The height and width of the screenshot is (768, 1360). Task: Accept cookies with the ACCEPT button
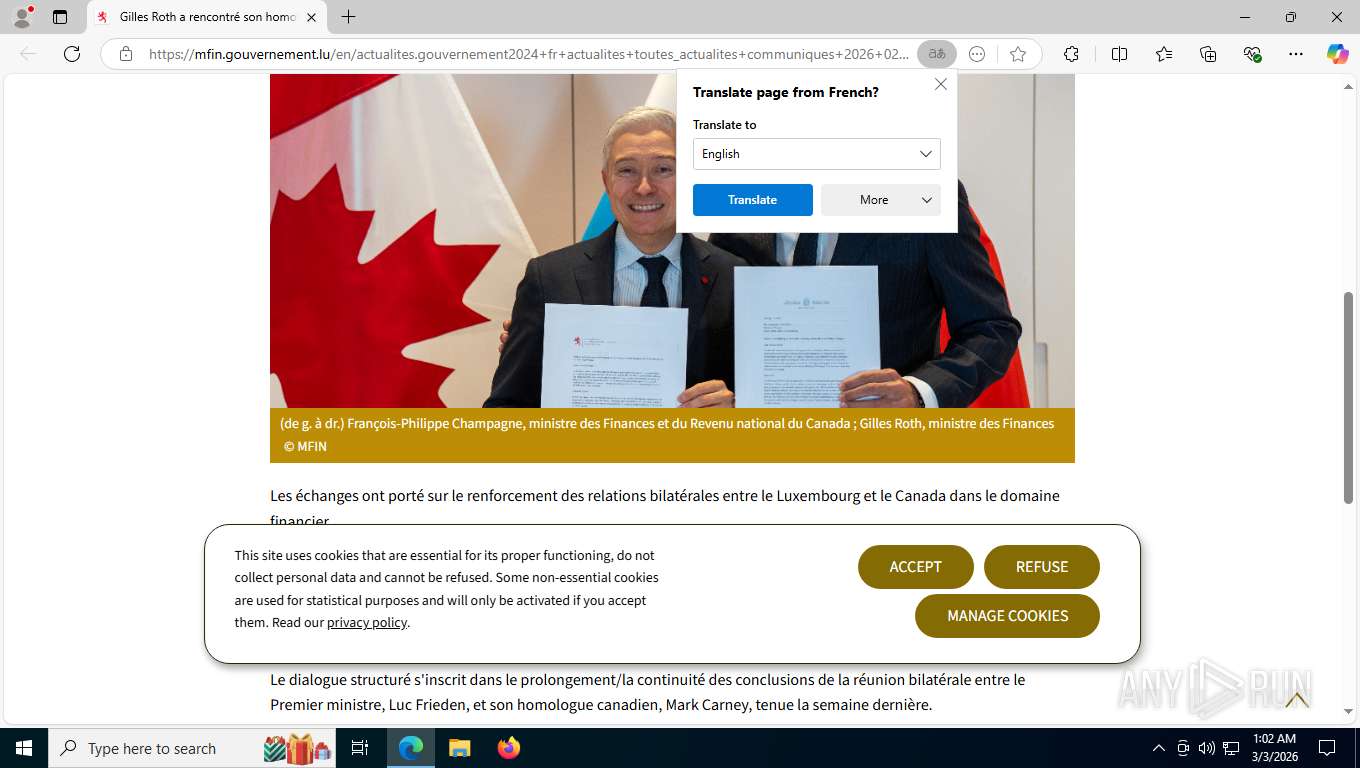coord(915,567)
